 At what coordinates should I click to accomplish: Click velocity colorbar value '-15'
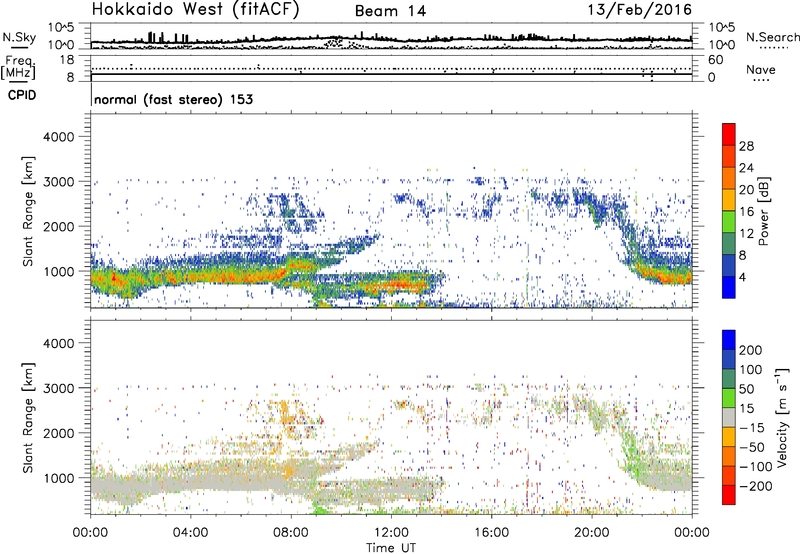(x=752, y=428)
